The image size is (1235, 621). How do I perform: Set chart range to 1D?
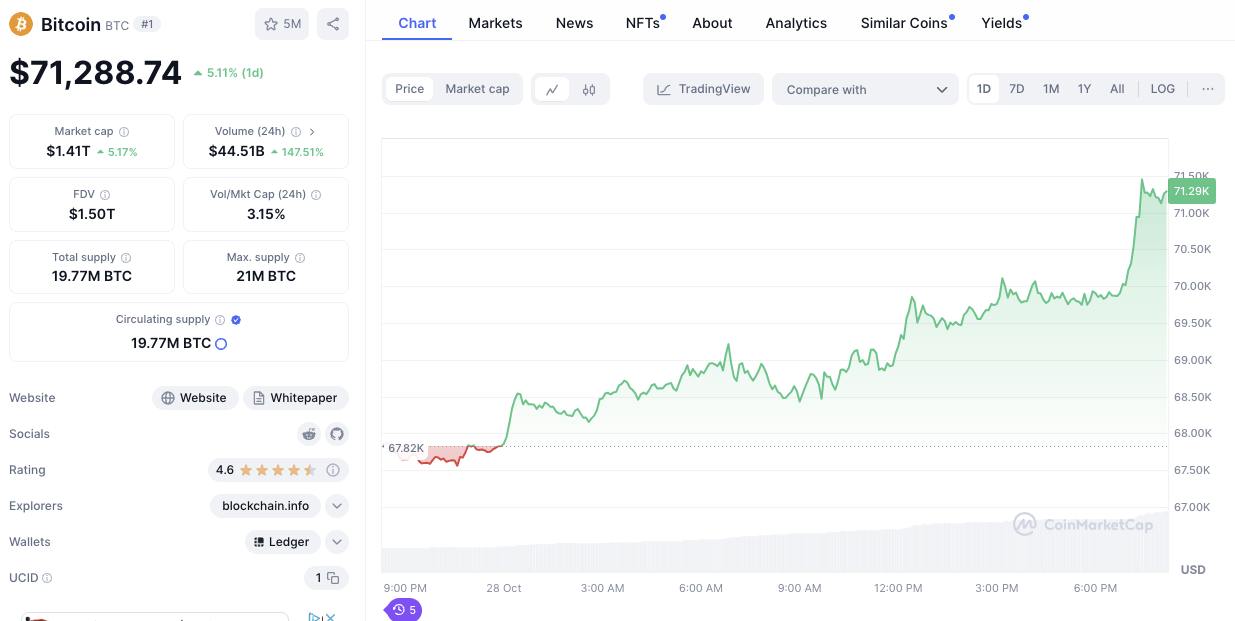point(984,89)
